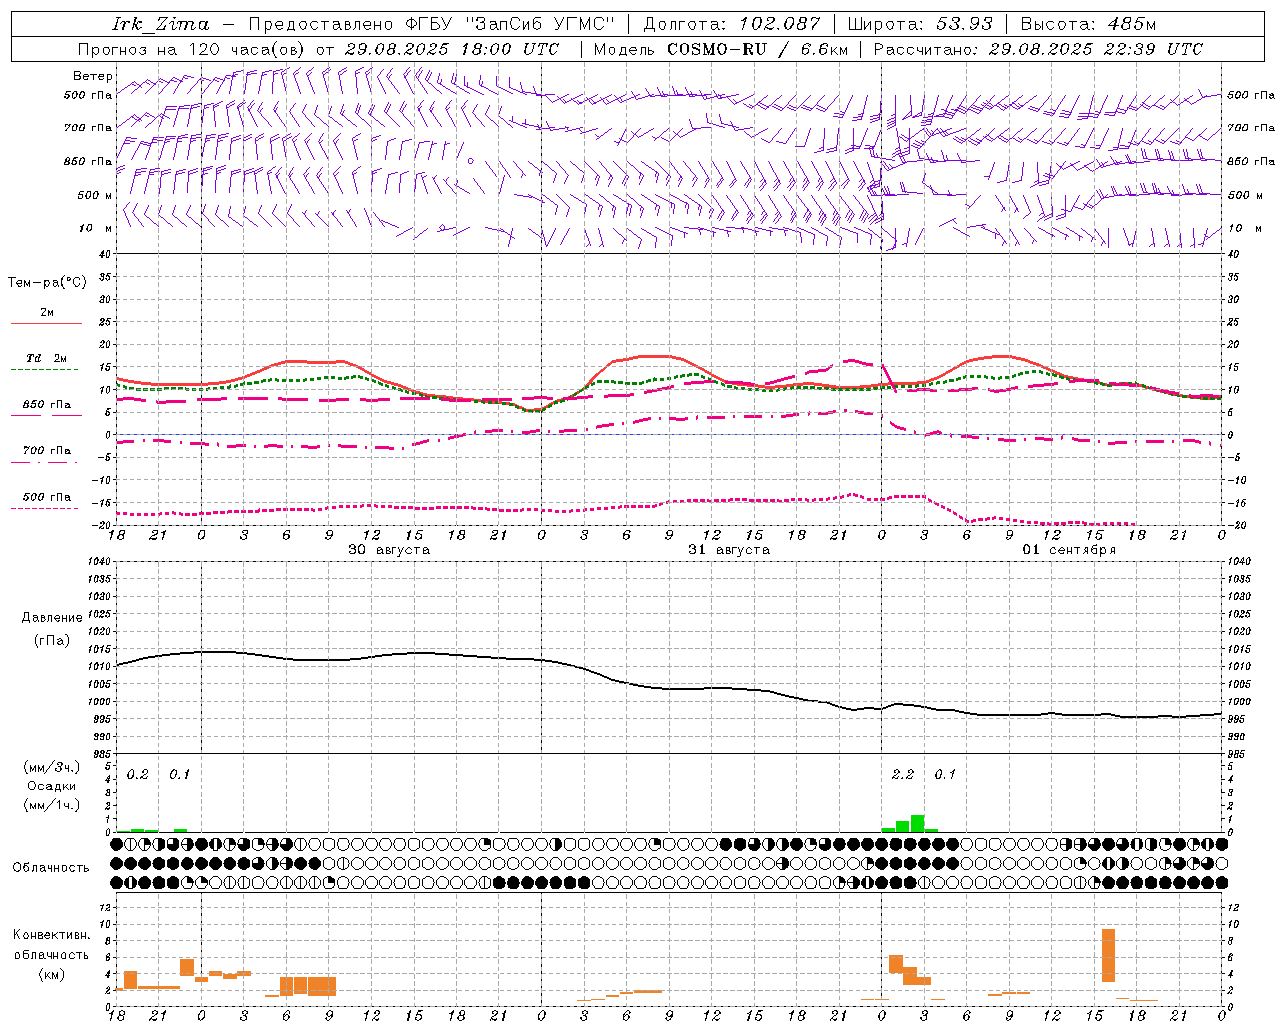Click the tallest green precipitation bar
The height and width of the screenshot is (1024, 1280).
pos(917,824)
